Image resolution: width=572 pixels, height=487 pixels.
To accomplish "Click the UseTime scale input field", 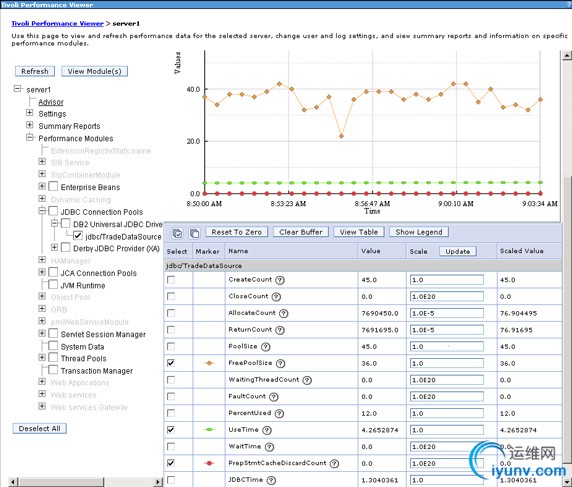I will pos(447,430).
